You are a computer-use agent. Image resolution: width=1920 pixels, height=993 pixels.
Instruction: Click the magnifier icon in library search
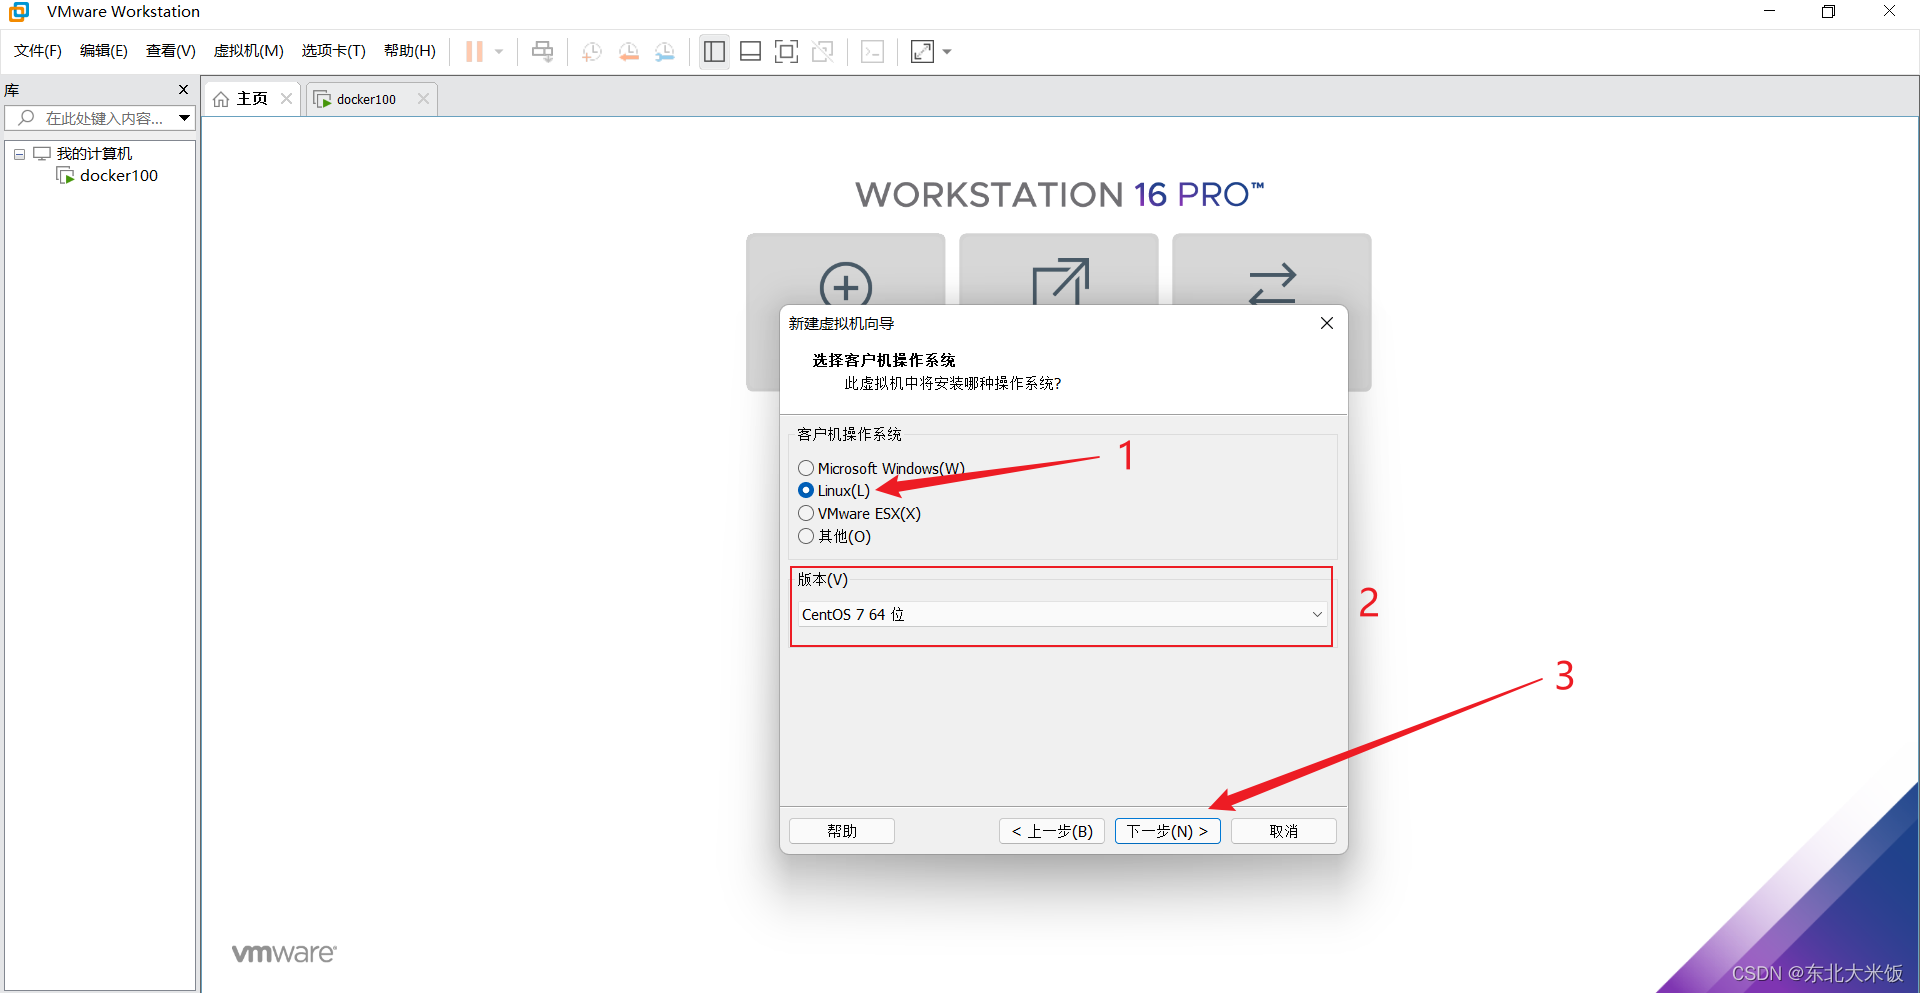point(27,118)
